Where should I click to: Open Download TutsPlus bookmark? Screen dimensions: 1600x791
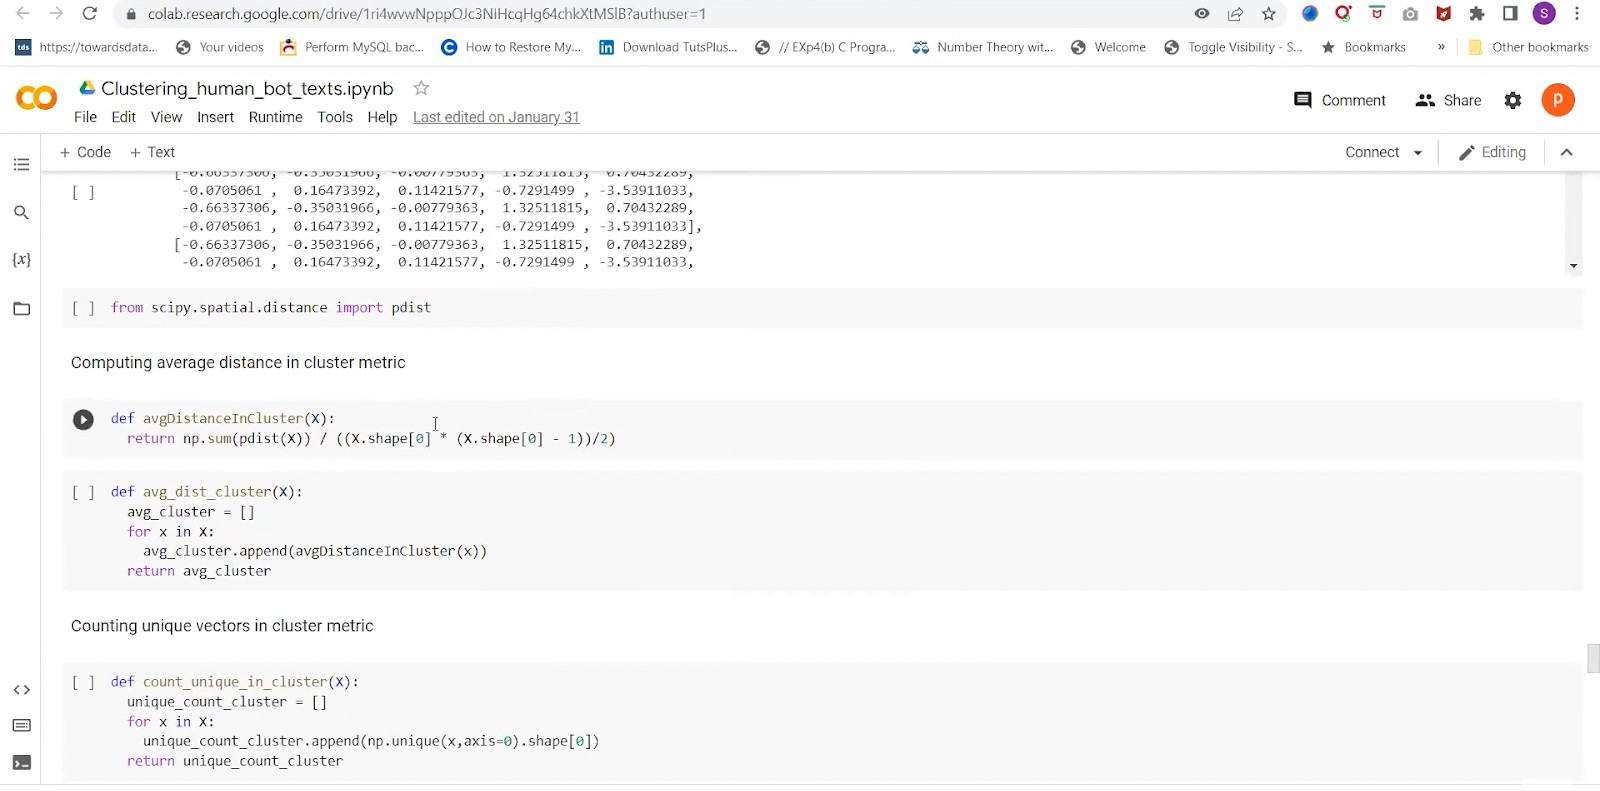pyautogui.click(x=668, y=47)
